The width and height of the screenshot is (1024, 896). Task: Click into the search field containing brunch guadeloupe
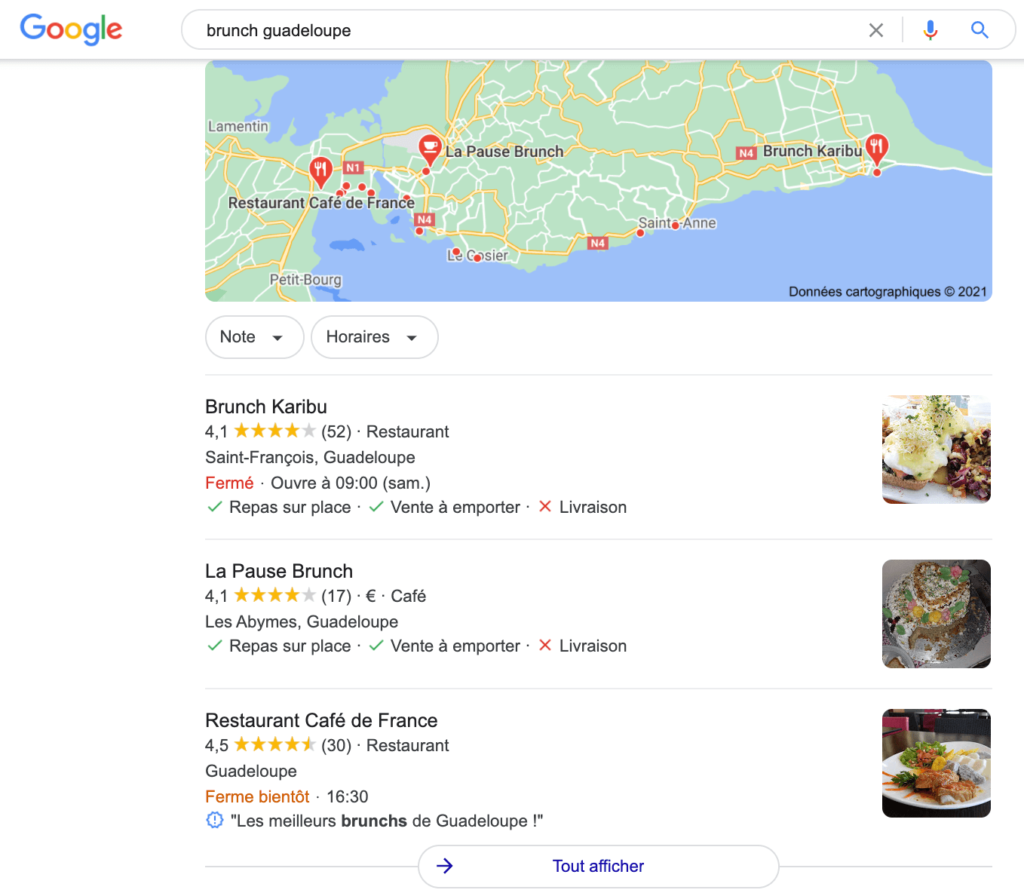click(520, 30)
